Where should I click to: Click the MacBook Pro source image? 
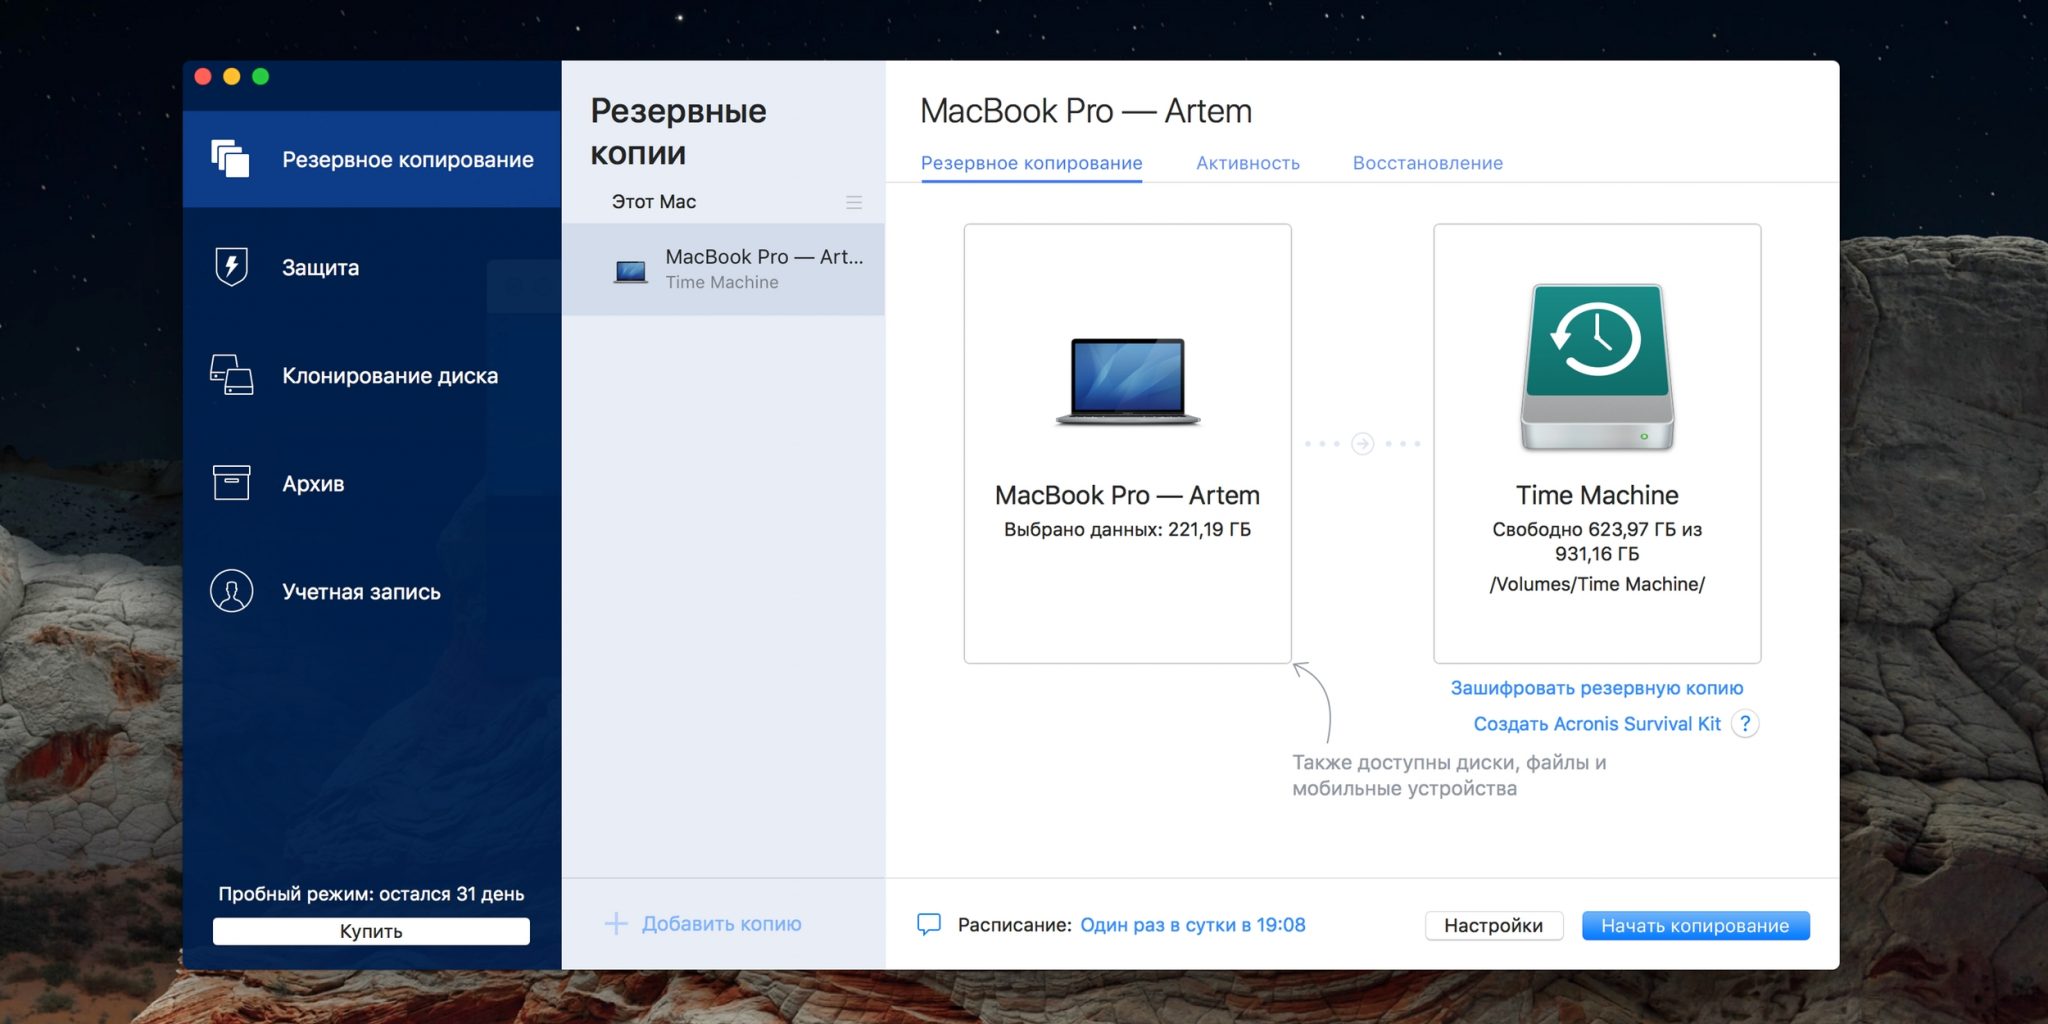pyautogui.click(x=1128, y=382)
